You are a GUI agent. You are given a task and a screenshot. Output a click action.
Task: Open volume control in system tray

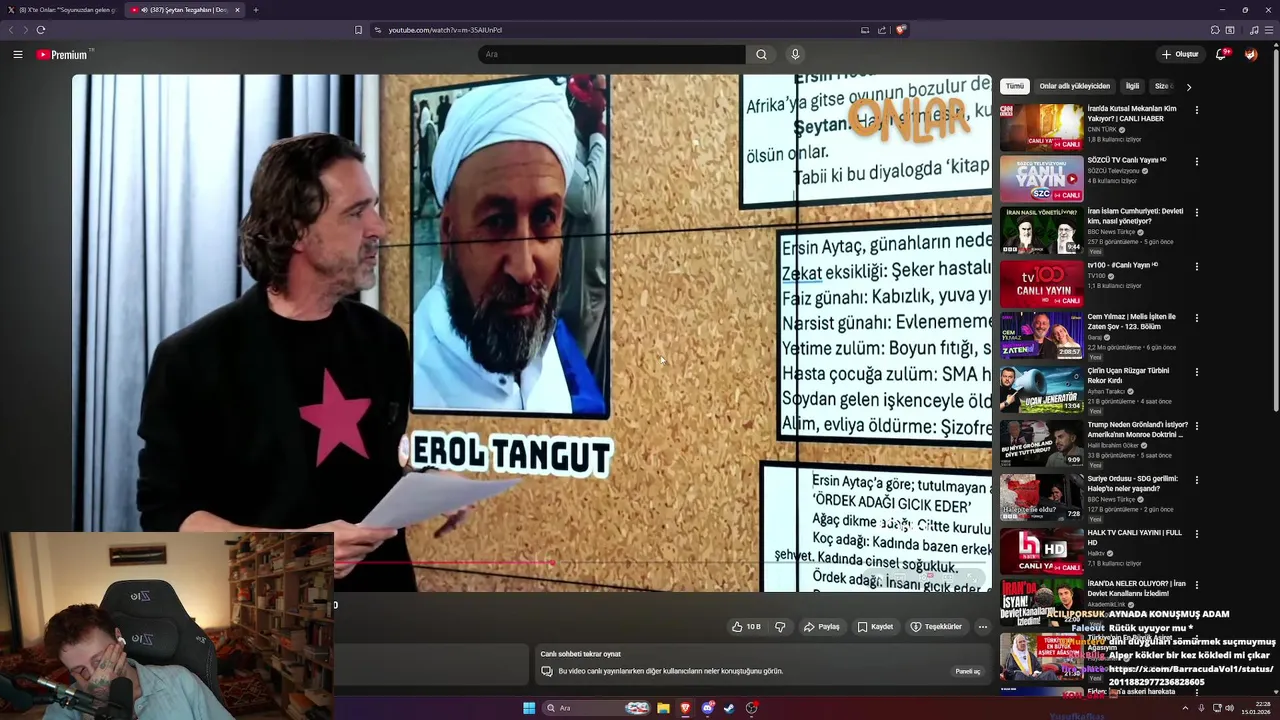(x=1230, y=708)
